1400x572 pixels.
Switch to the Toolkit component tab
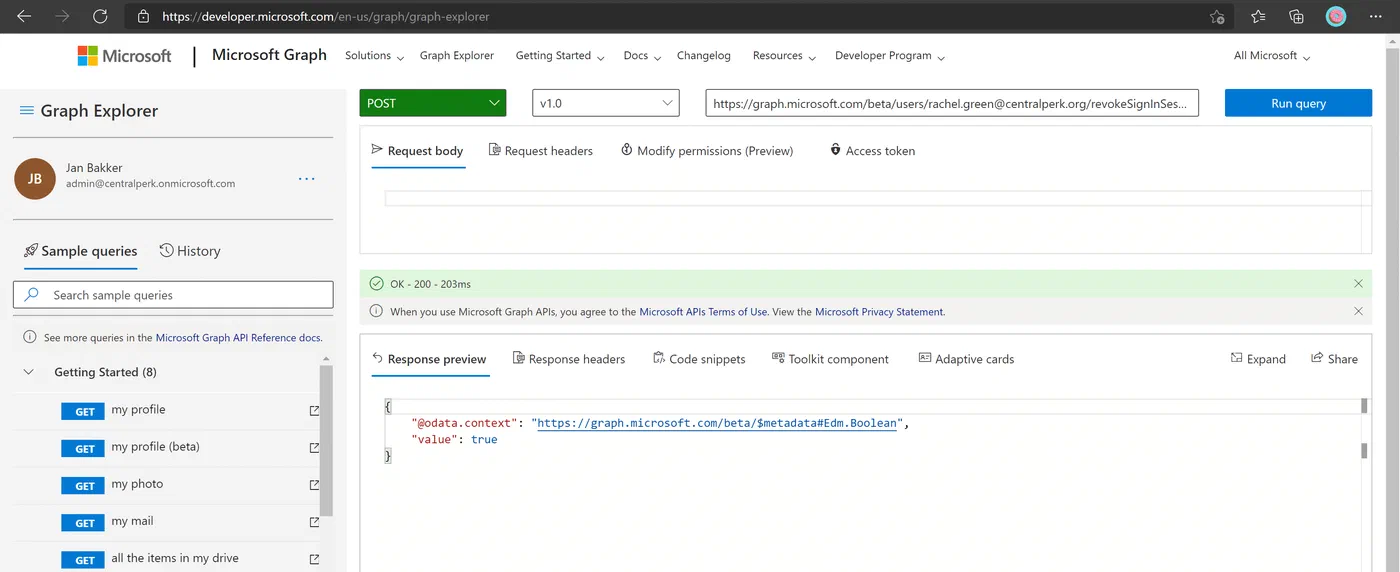coord(830,359)
